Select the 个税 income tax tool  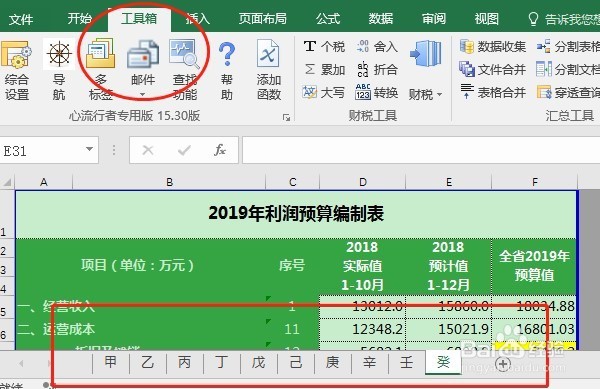point(324,47)
